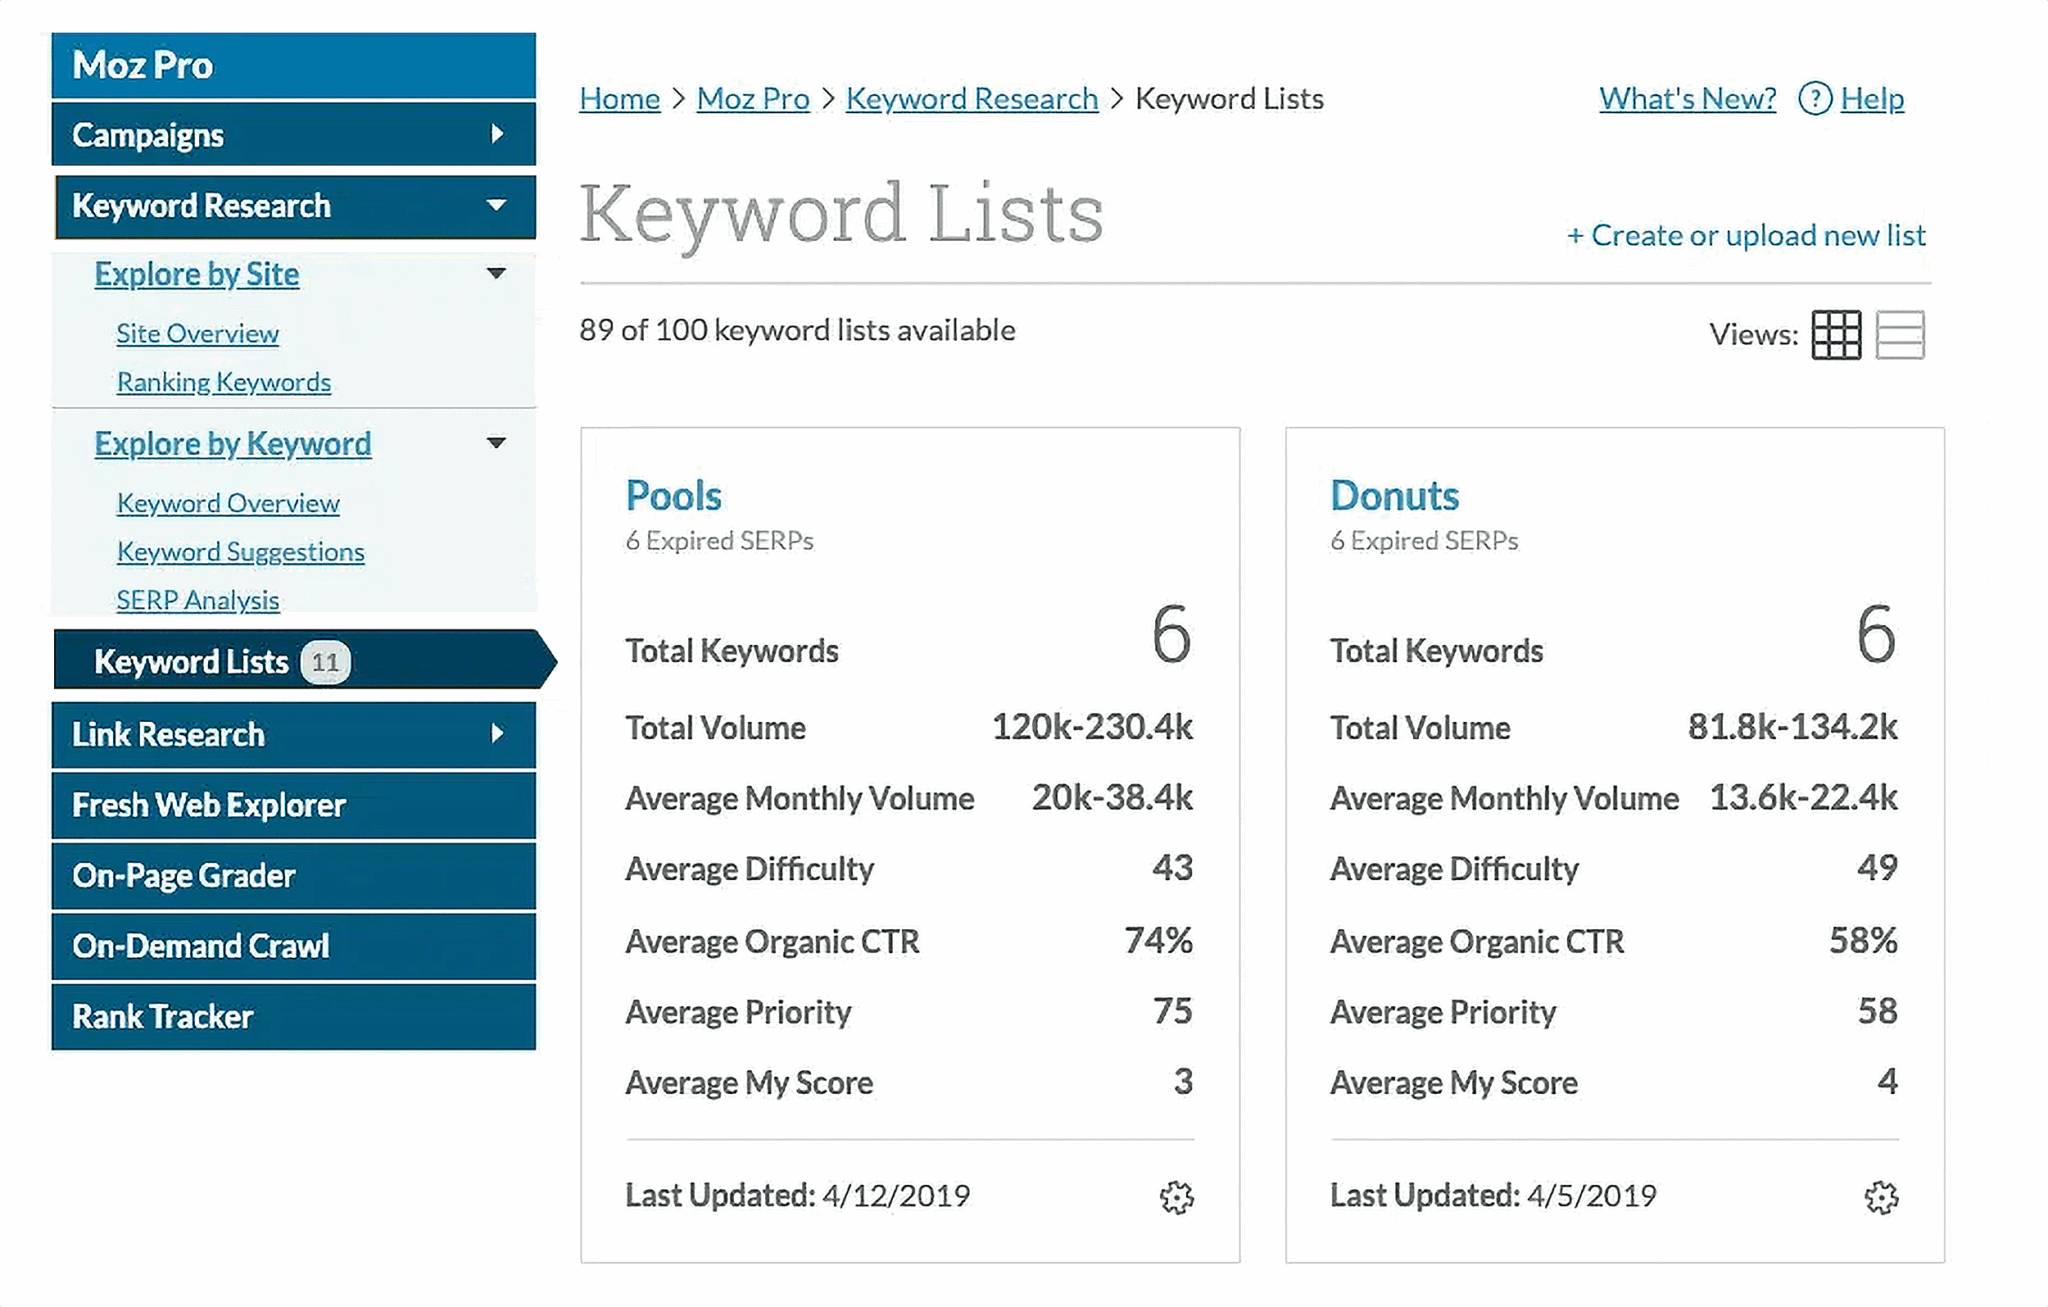Click the Link Research expand arrow
The image size is (2048, 1307).
point(498,735)
